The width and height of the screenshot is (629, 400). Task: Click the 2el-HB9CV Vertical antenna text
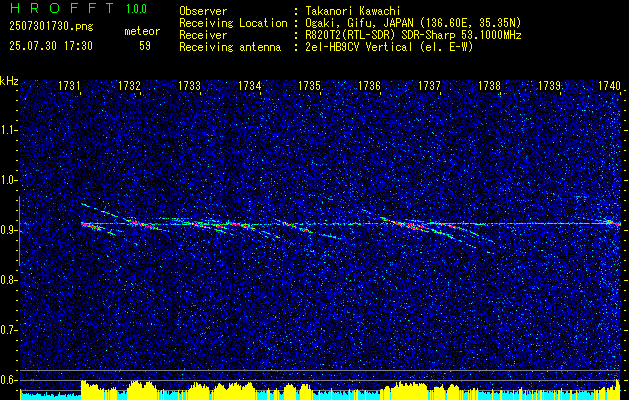coord(389,47)
